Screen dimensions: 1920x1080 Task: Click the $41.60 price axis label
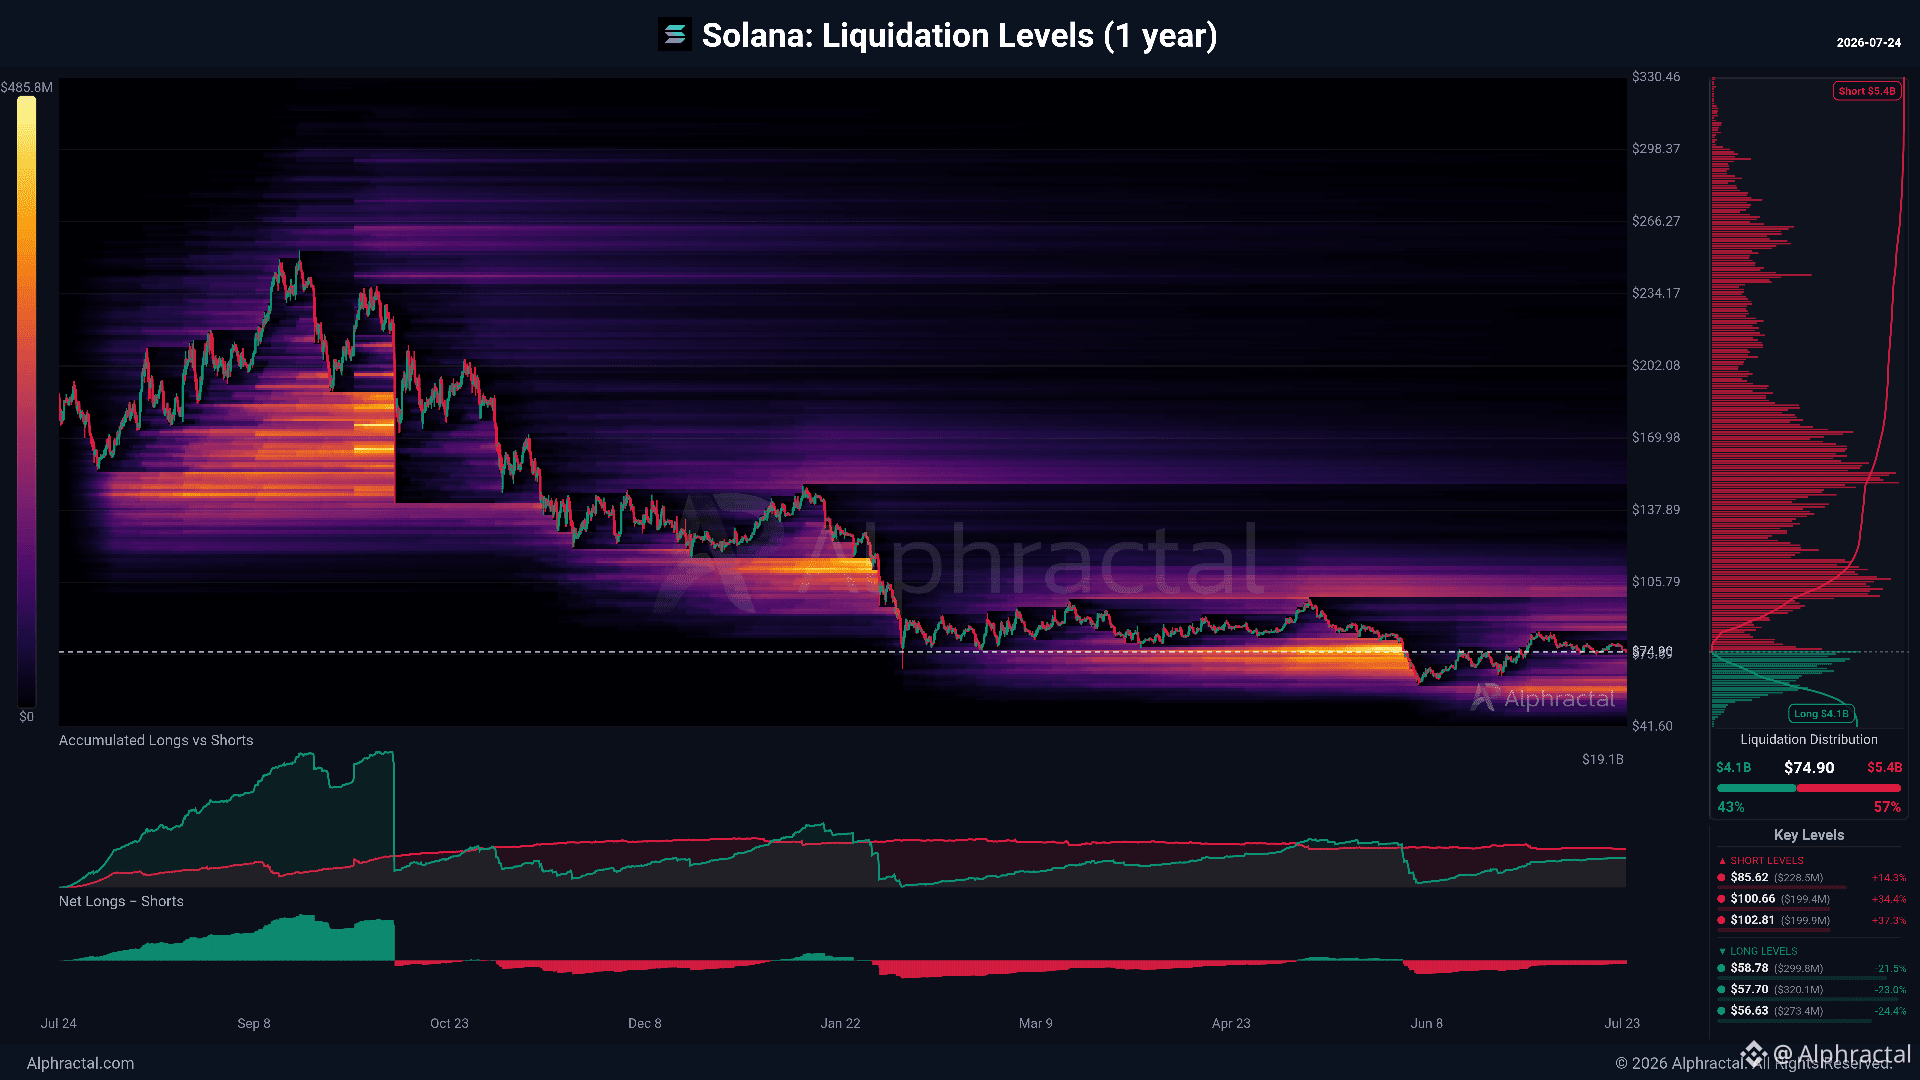1652,726
